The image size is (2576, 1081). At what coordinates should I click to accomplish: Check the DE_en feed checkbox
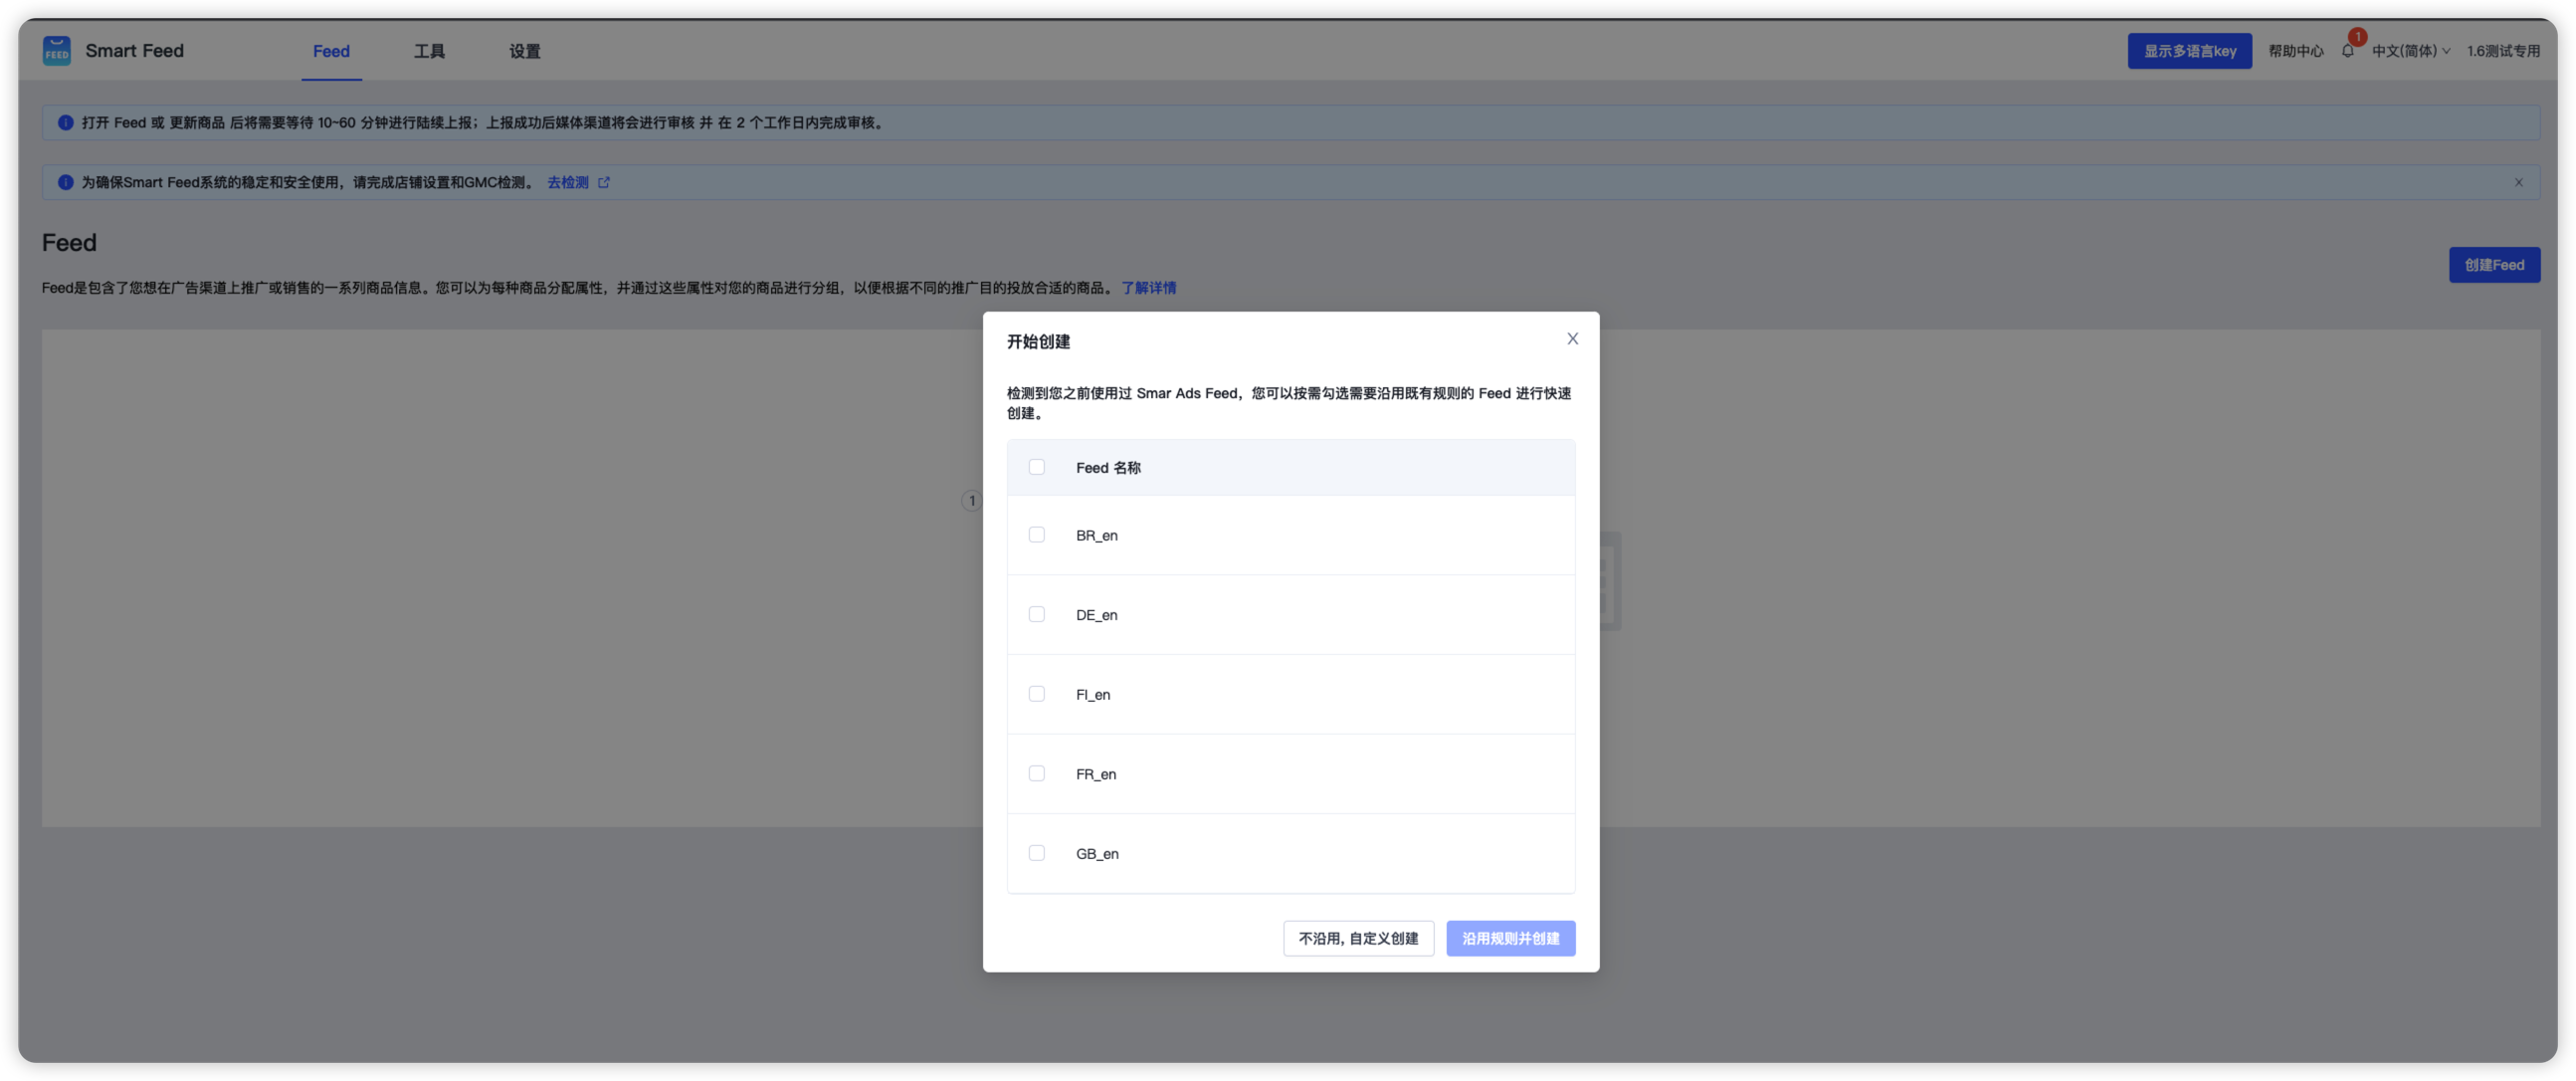pyautogui.click(x=1036, y=614)
